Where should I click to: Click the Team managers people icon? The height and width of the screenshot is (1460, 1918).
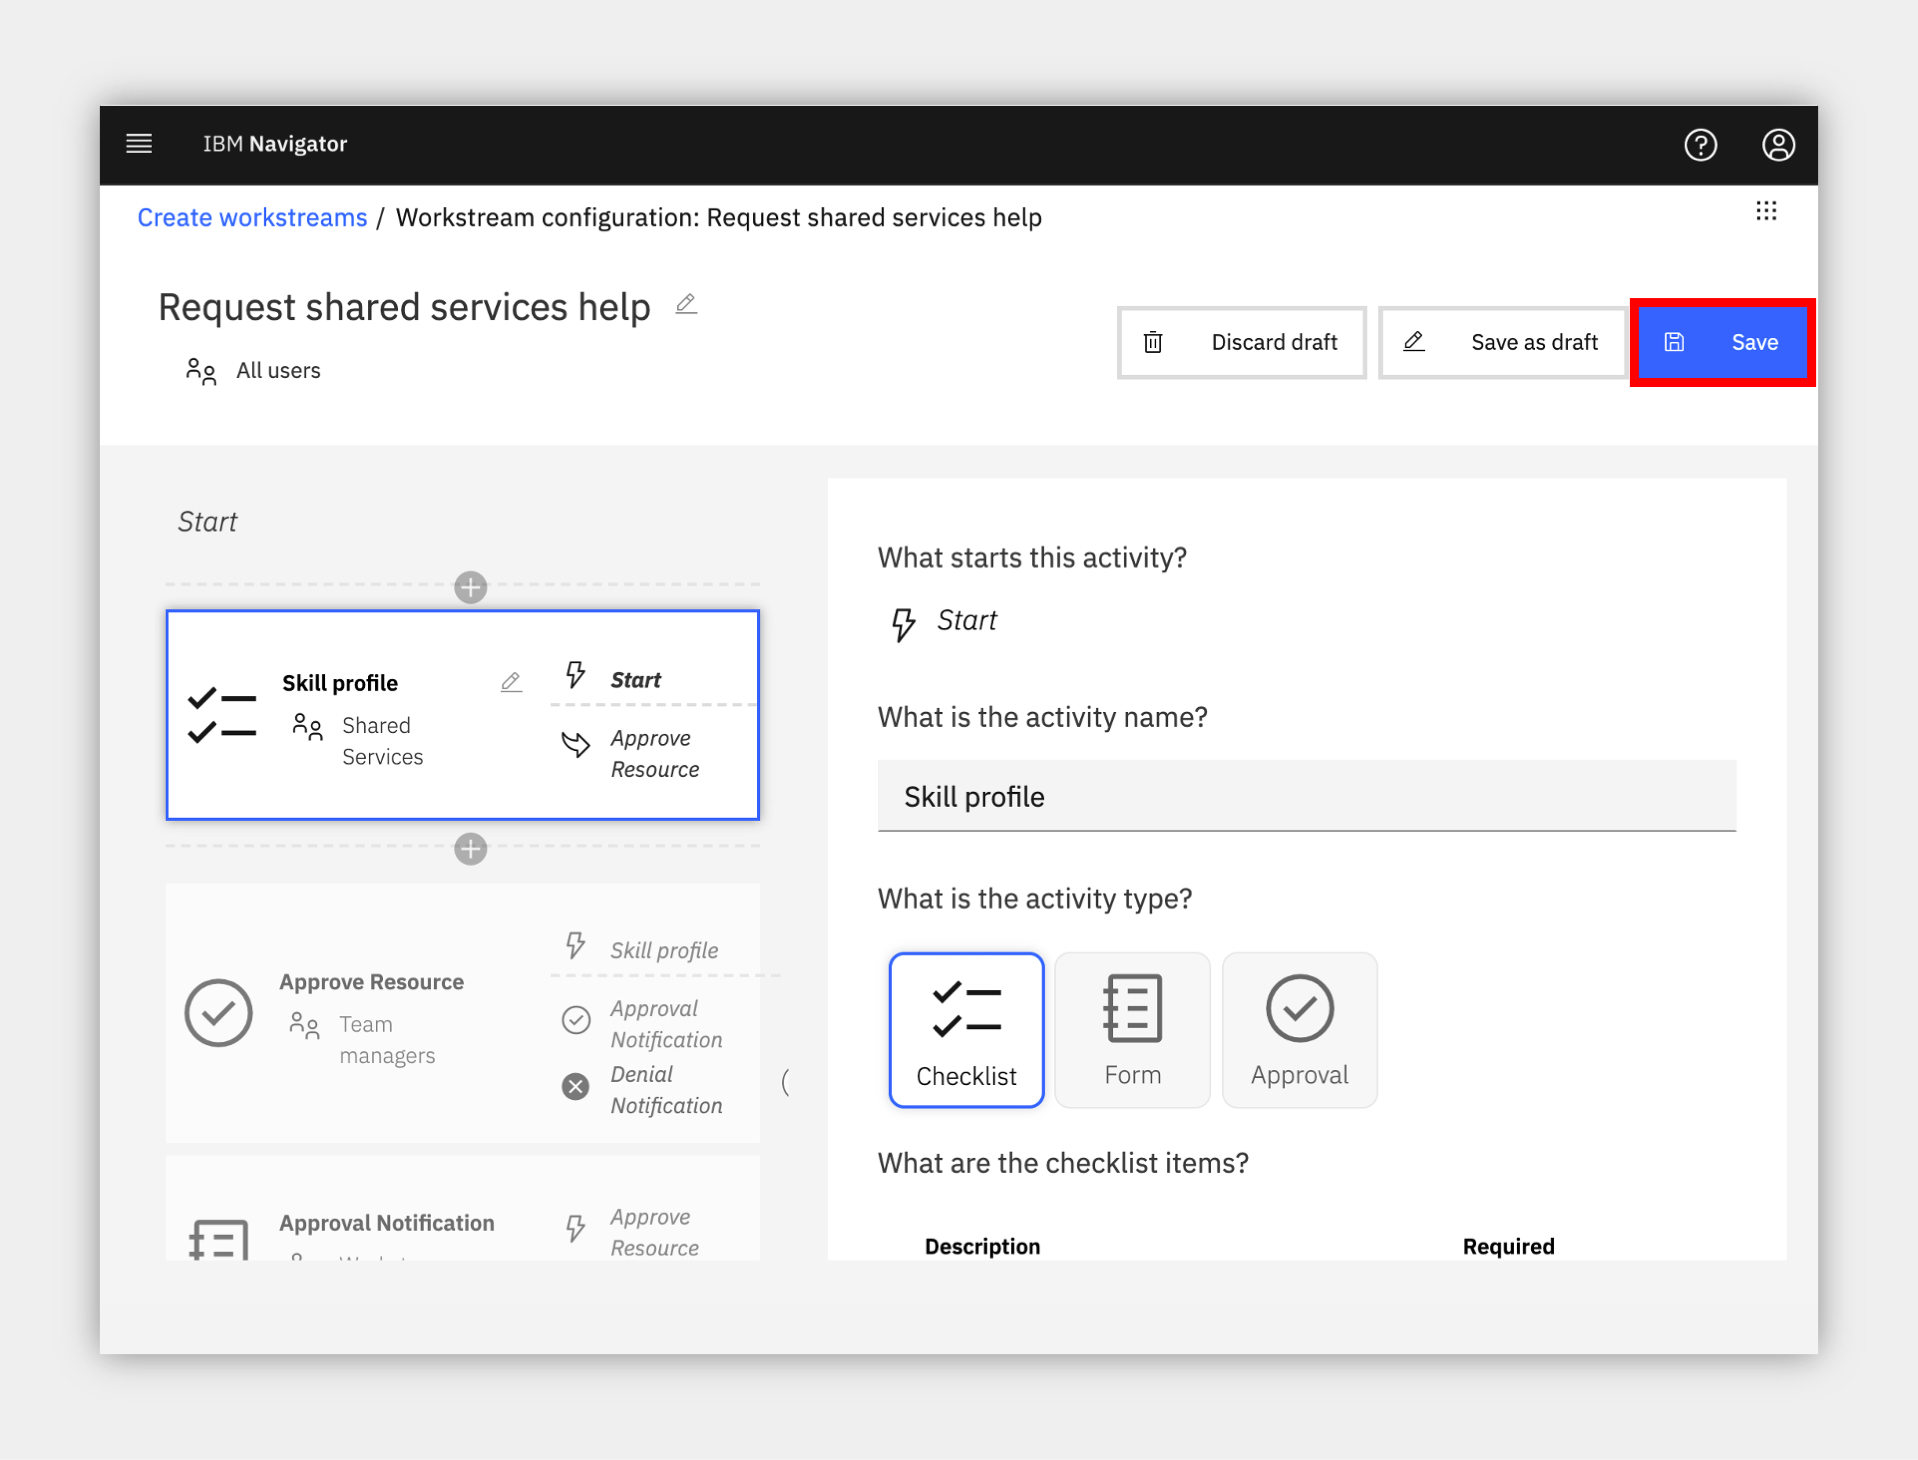(x=304, y=1025)
